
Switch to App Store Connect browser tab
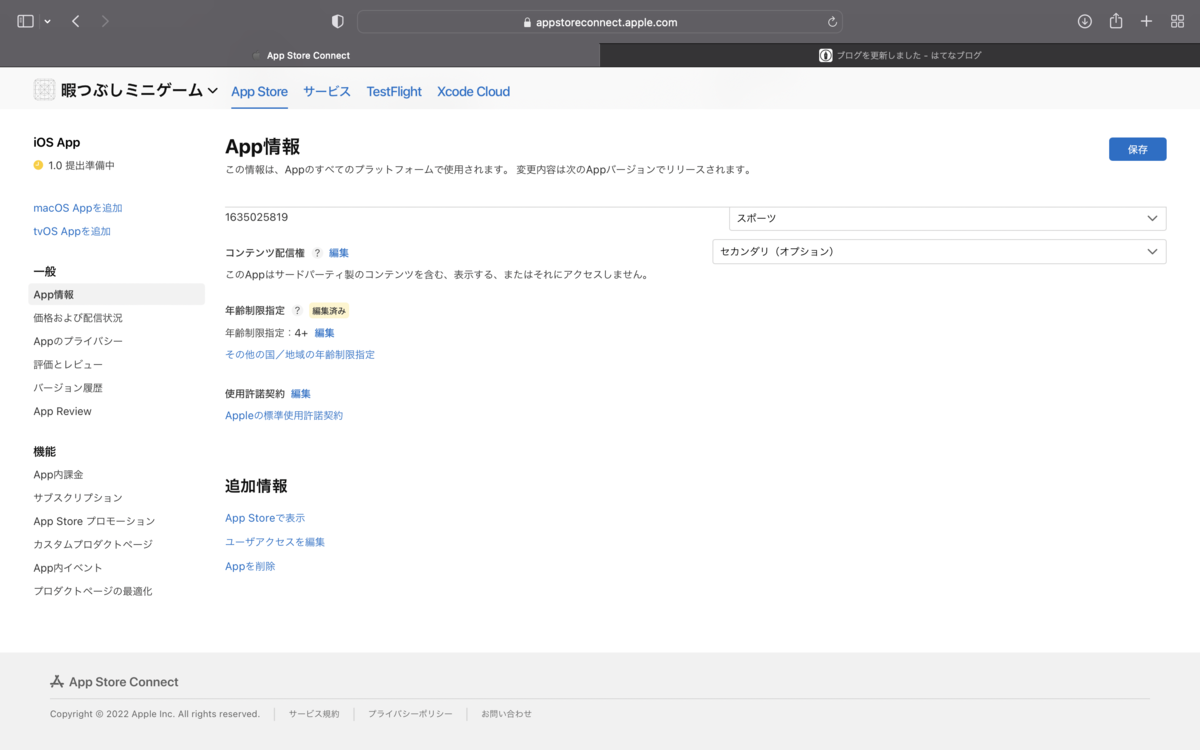tap(300, 55)
